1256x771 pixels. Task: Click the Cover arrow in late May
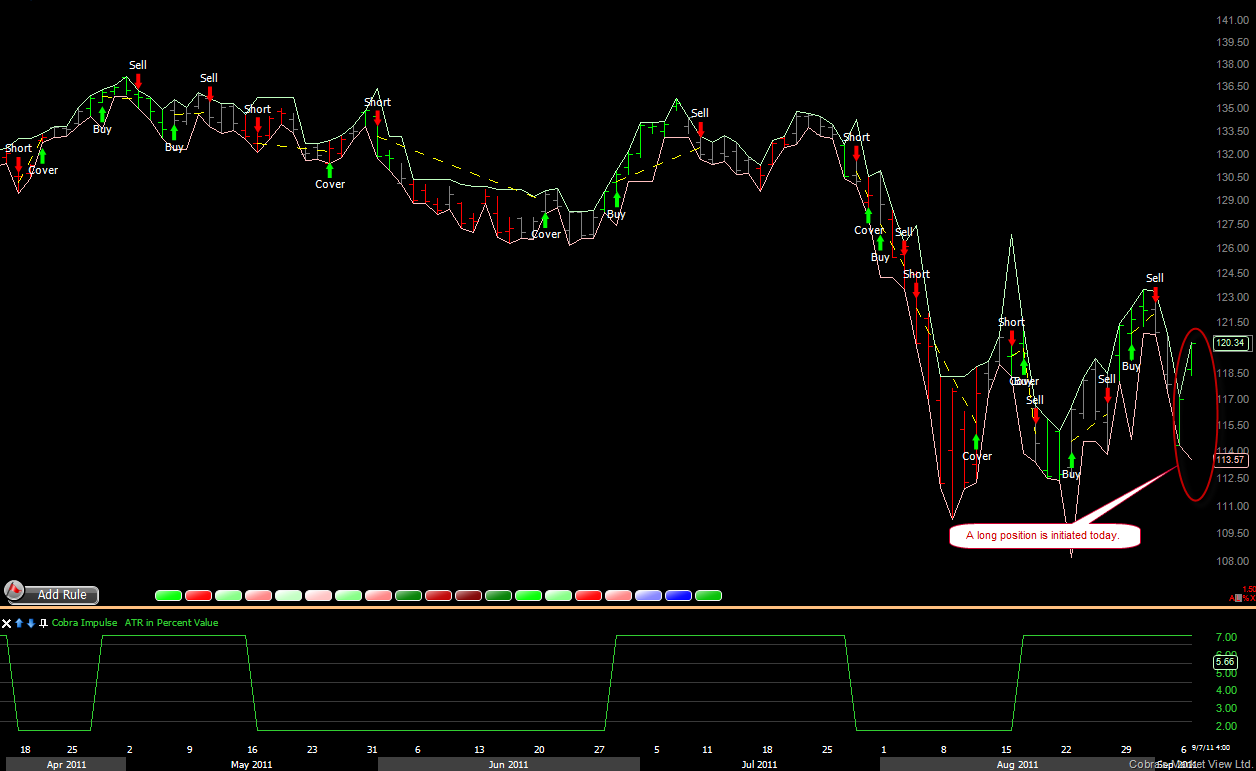[x=329, y=170]
